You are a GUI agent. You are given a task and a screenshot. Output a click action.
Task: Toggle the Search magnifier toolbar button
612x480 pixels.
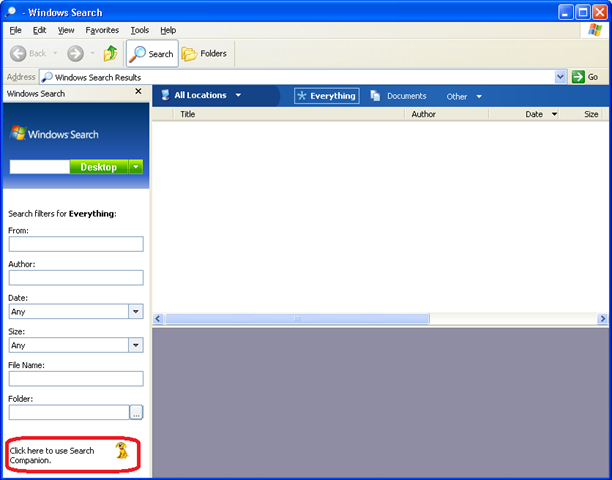(151, 54)
